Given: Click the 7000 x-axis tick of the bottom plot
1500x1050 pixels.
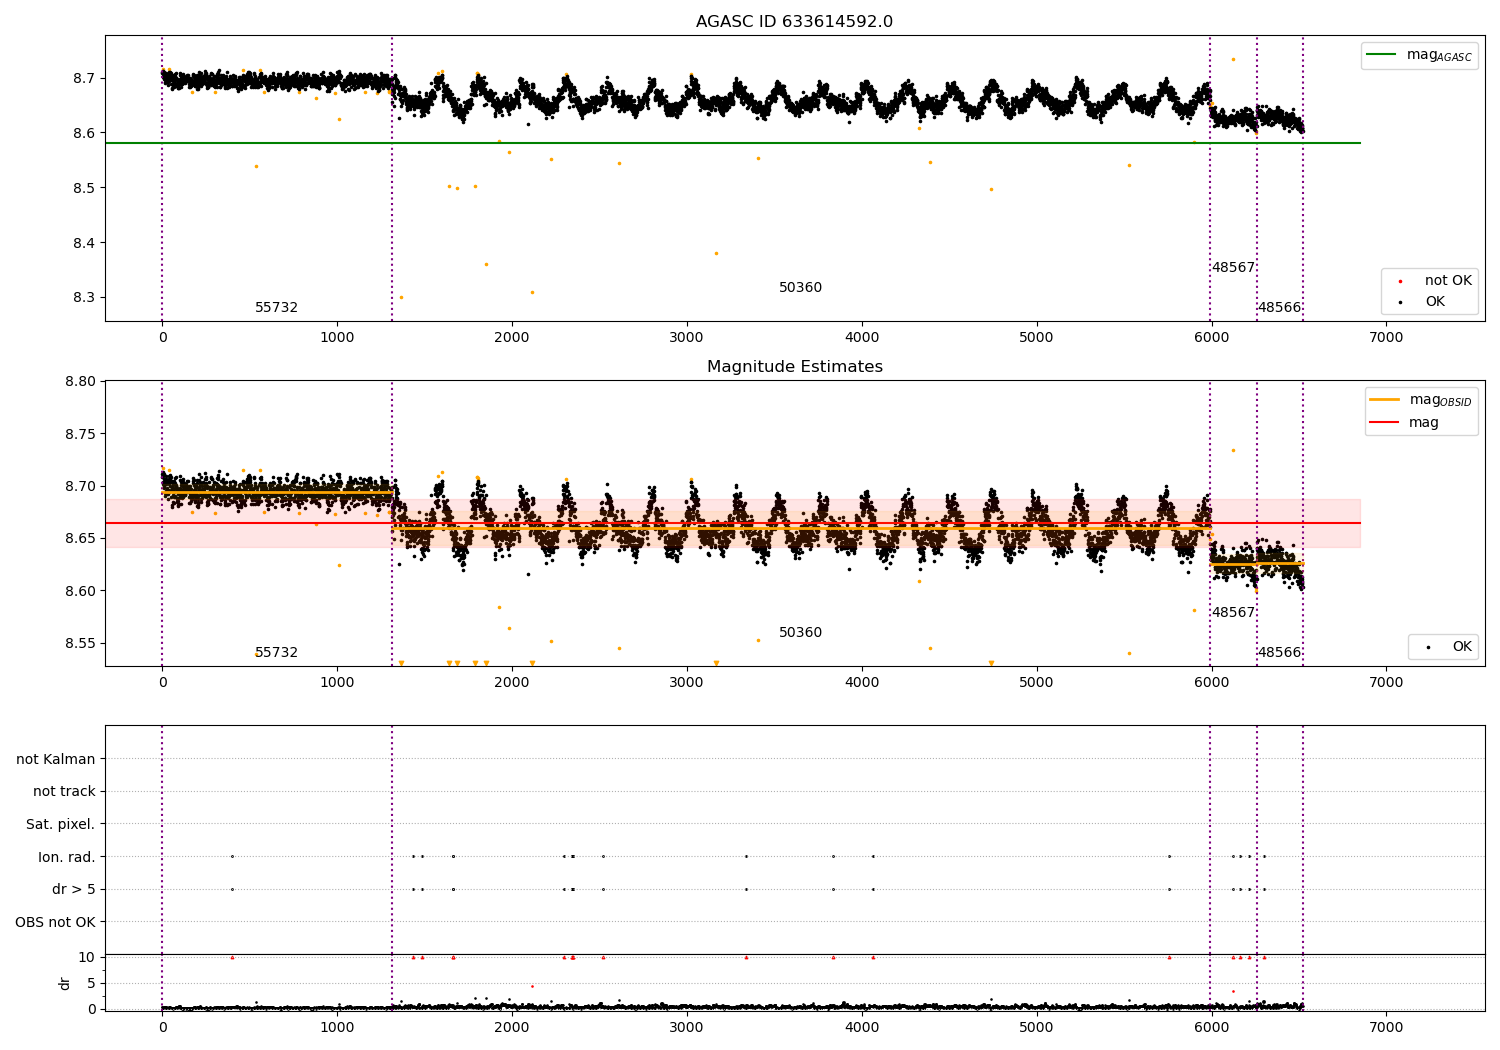Looking at the screenshot, I should pyautogui.click(x=1386, y=1028).
